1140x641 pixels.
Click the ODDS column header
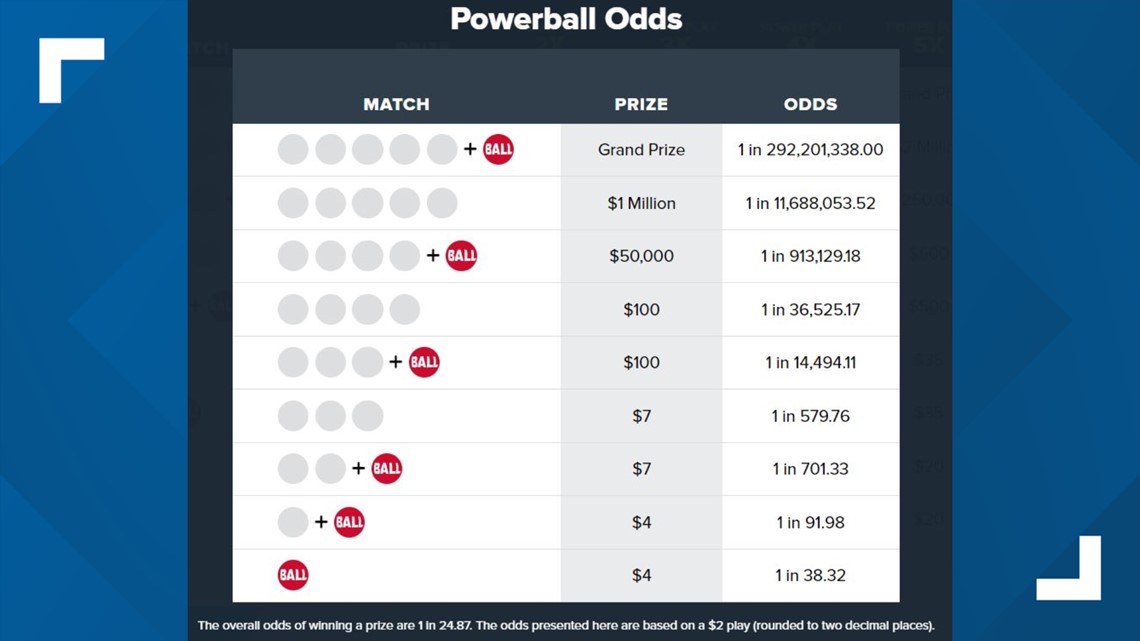tap(811, 104)
